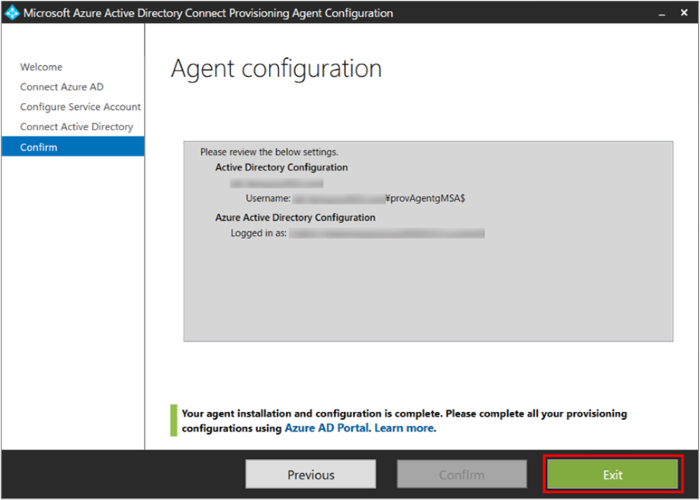The image size is (700, 500).
Task: Follow the Learn more link
Action: (x=404, y=428)
